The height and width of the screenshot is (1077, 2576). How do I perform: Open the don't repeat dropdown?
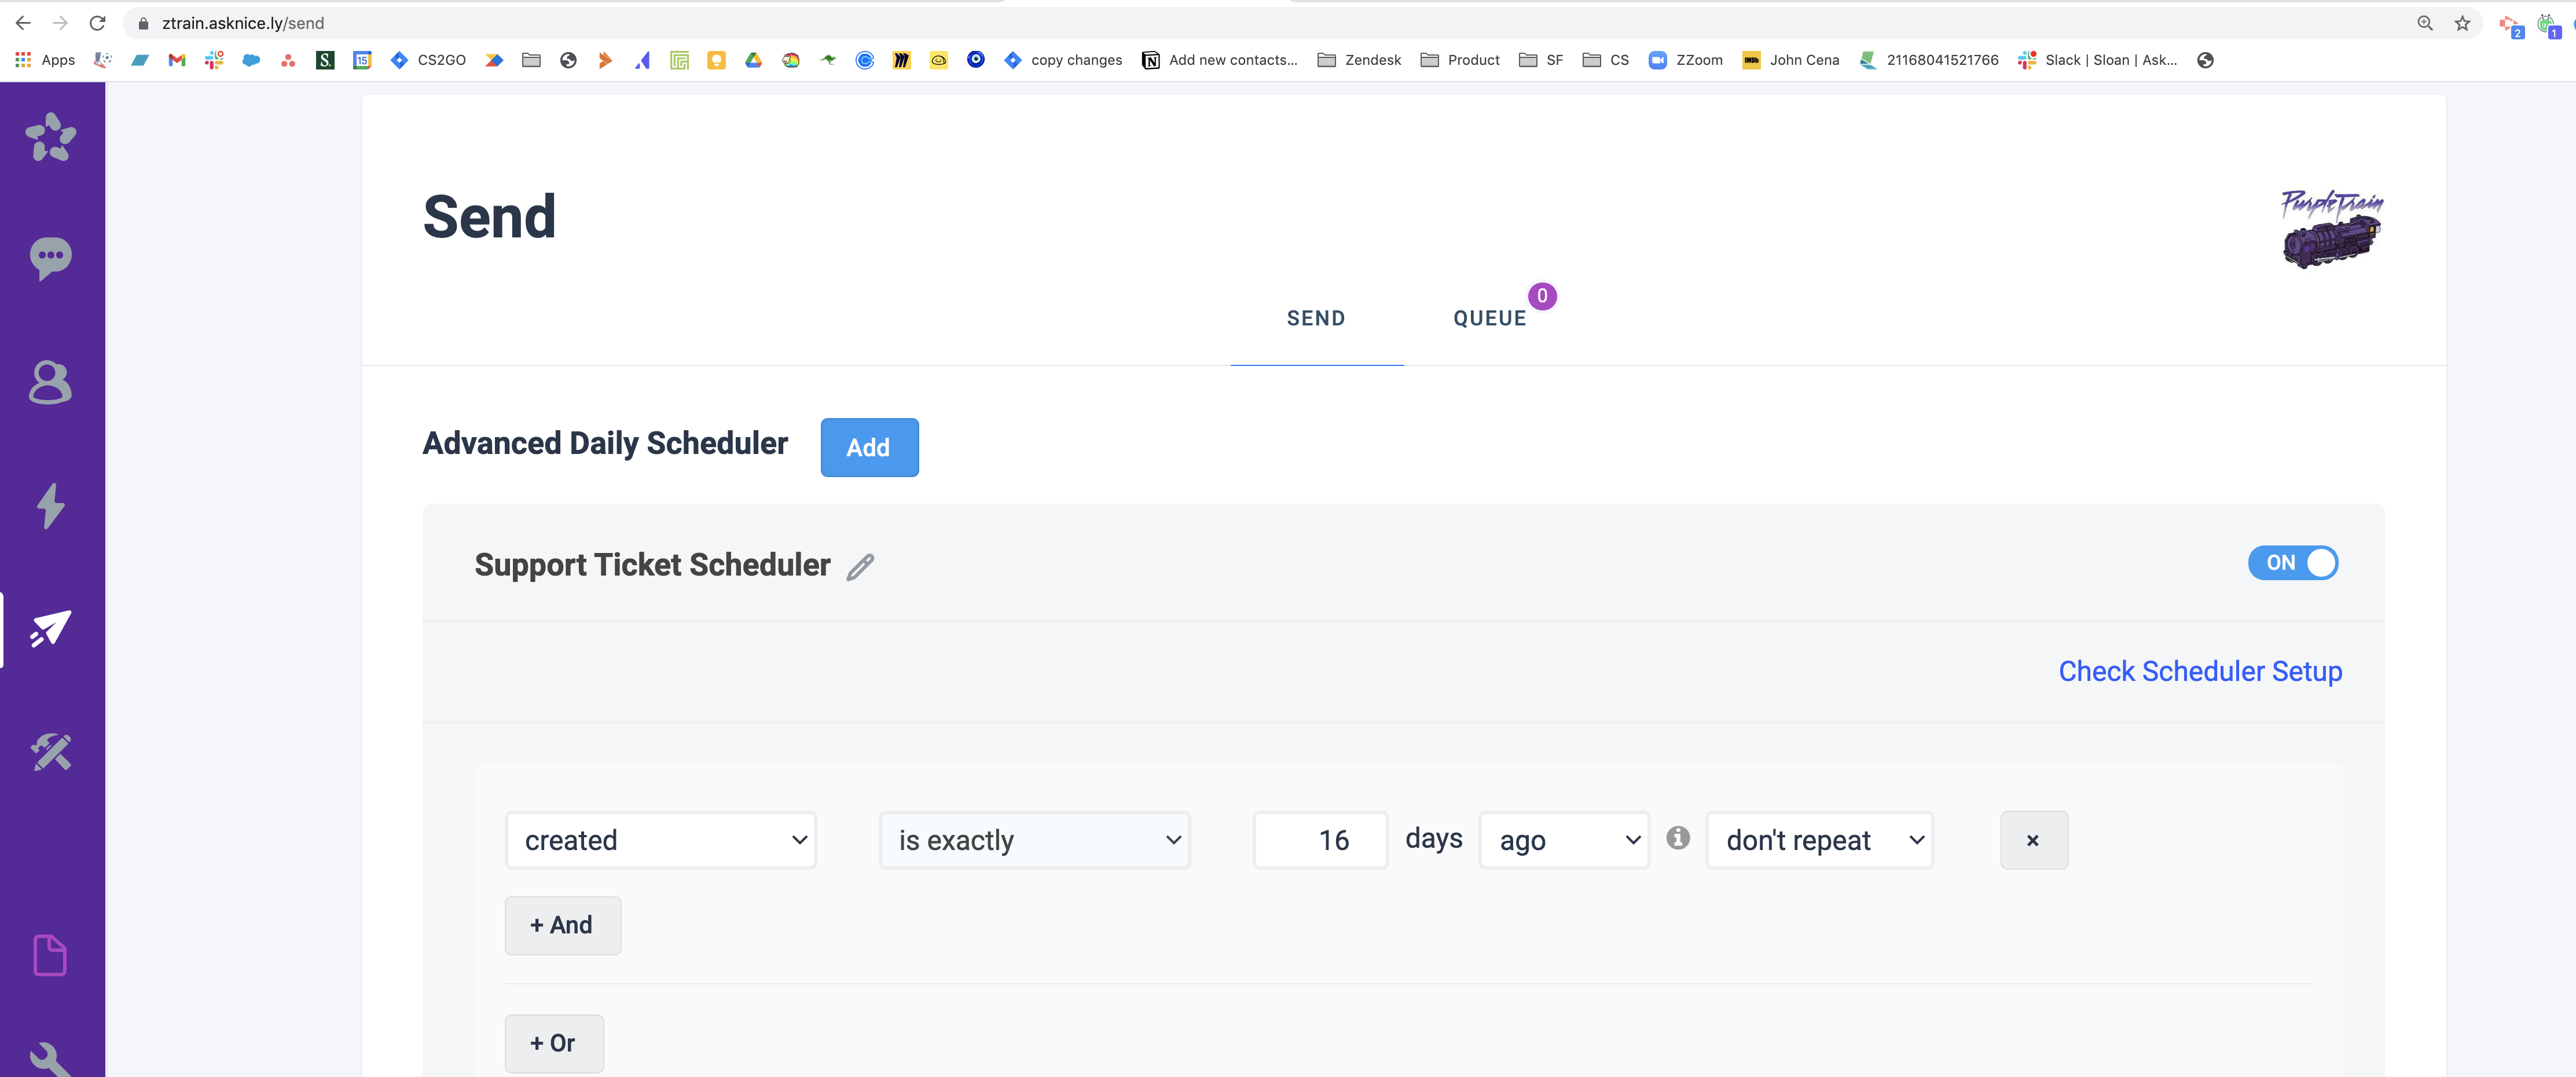pos(1819,840)
